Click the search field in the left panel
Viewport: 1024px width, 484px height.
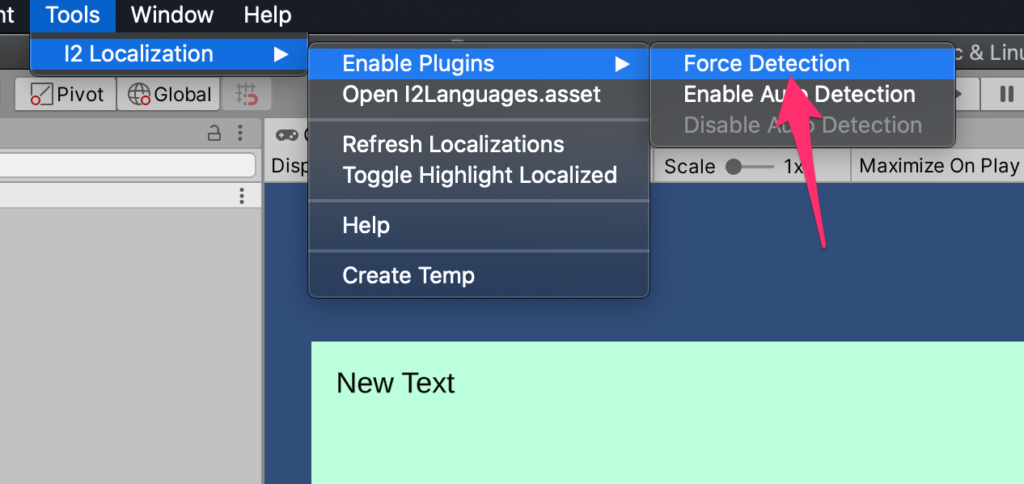pyautogui.click(x=127, y=166)
